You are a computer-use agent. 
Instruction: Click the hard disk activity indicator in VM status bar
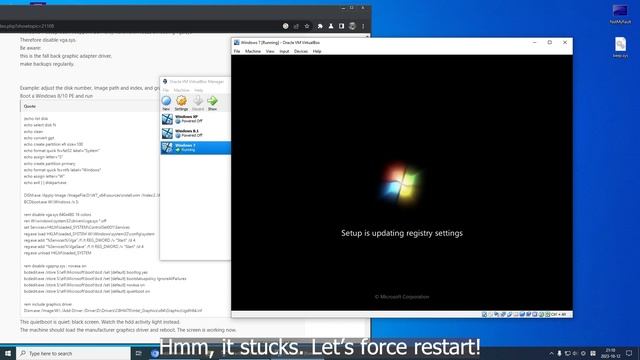[484, 315]
